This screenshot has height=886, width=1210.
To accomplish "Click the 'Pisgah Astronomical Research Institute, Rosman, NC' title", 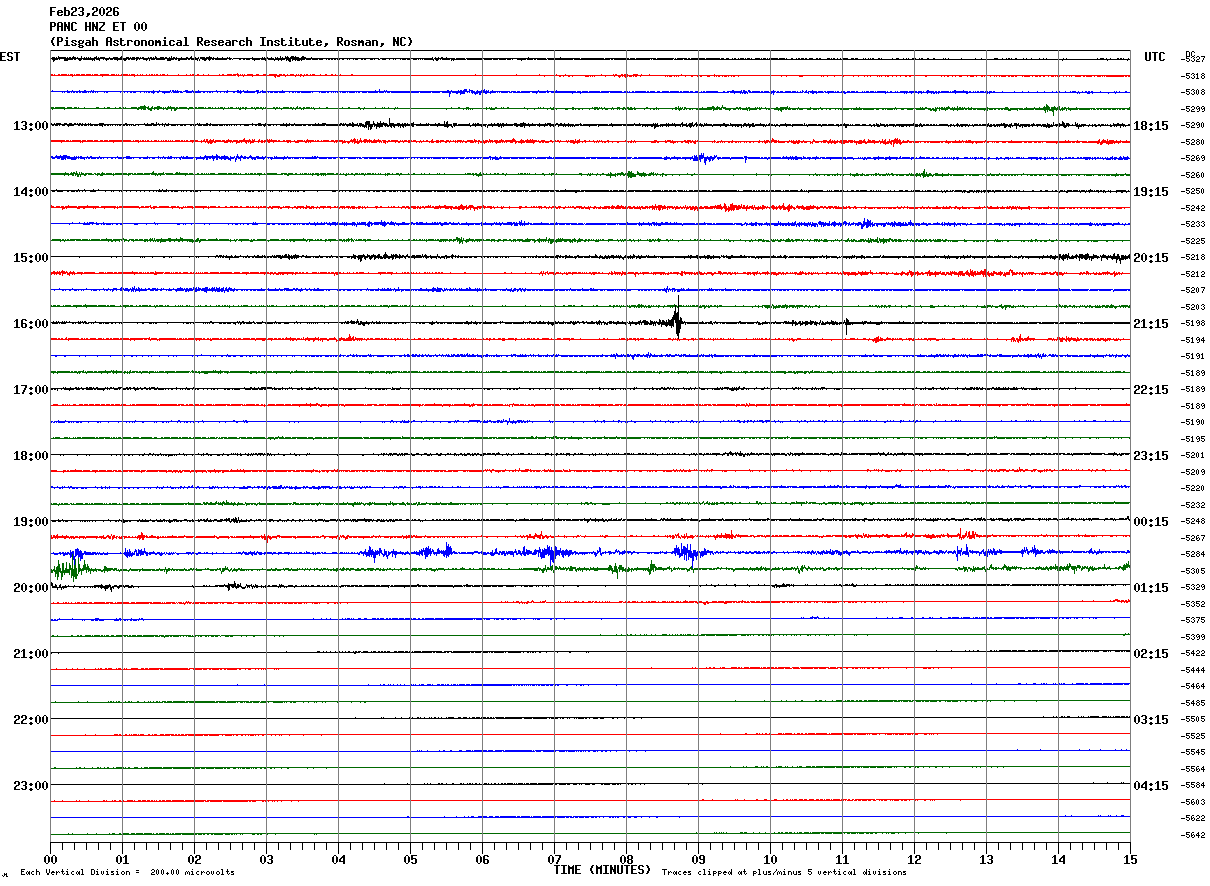I will tap(231, 42).
